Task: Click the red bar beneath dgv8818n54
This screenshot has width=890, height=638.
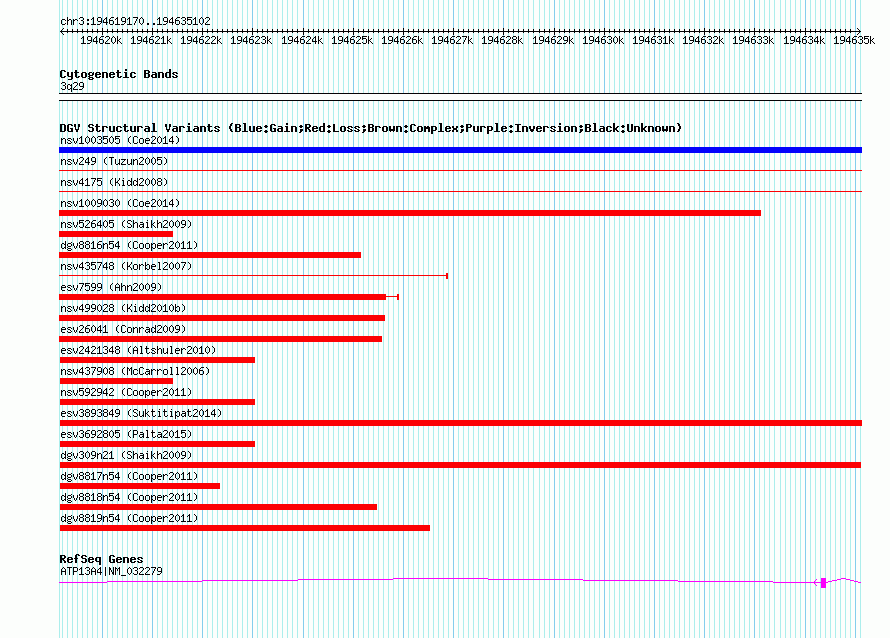Action: (x=218, y=507)
